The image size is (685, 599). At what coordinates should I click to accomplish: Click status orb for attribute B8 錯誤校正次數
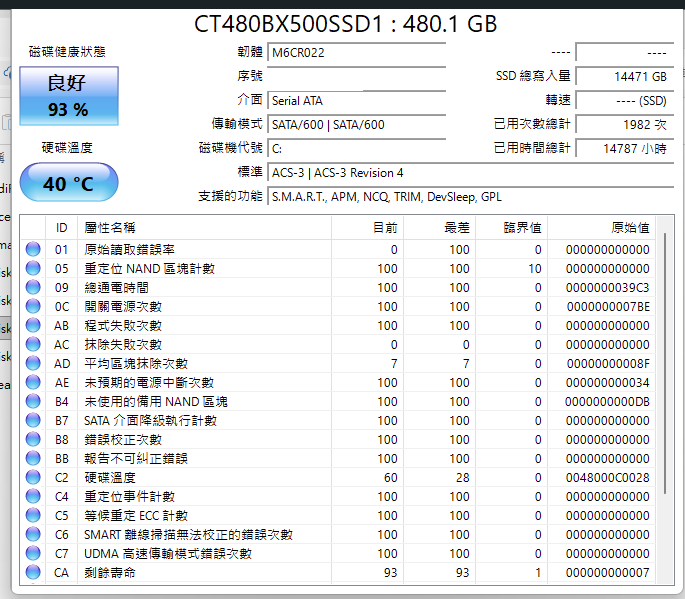(x=33, y=440)
